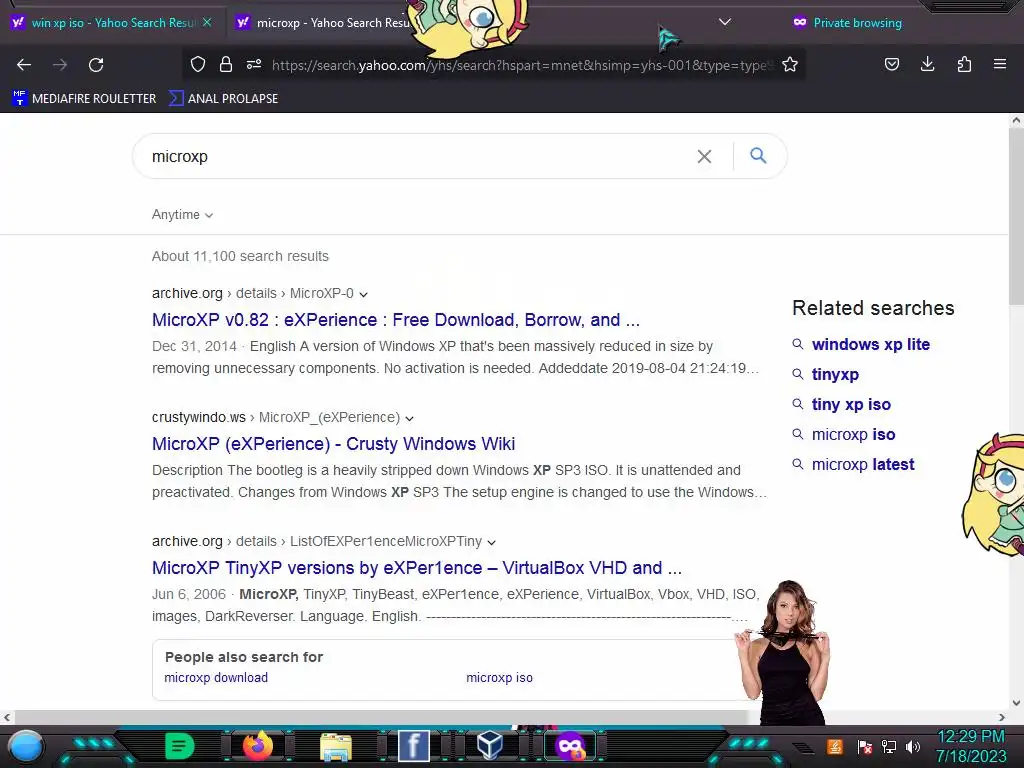Click 'About 11,100 search results' text

(x=240, y=257)
